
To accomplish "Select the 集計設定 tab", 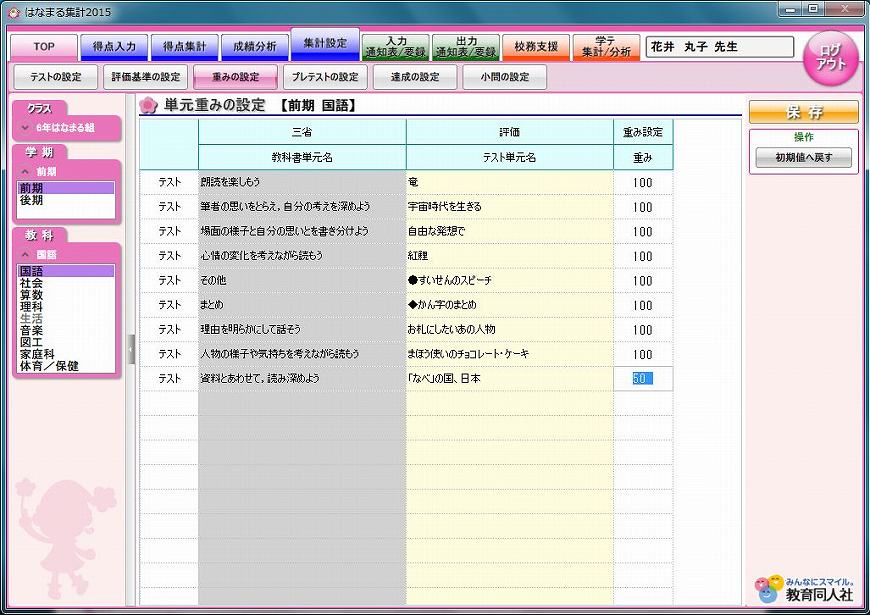I will coord(325,44).
